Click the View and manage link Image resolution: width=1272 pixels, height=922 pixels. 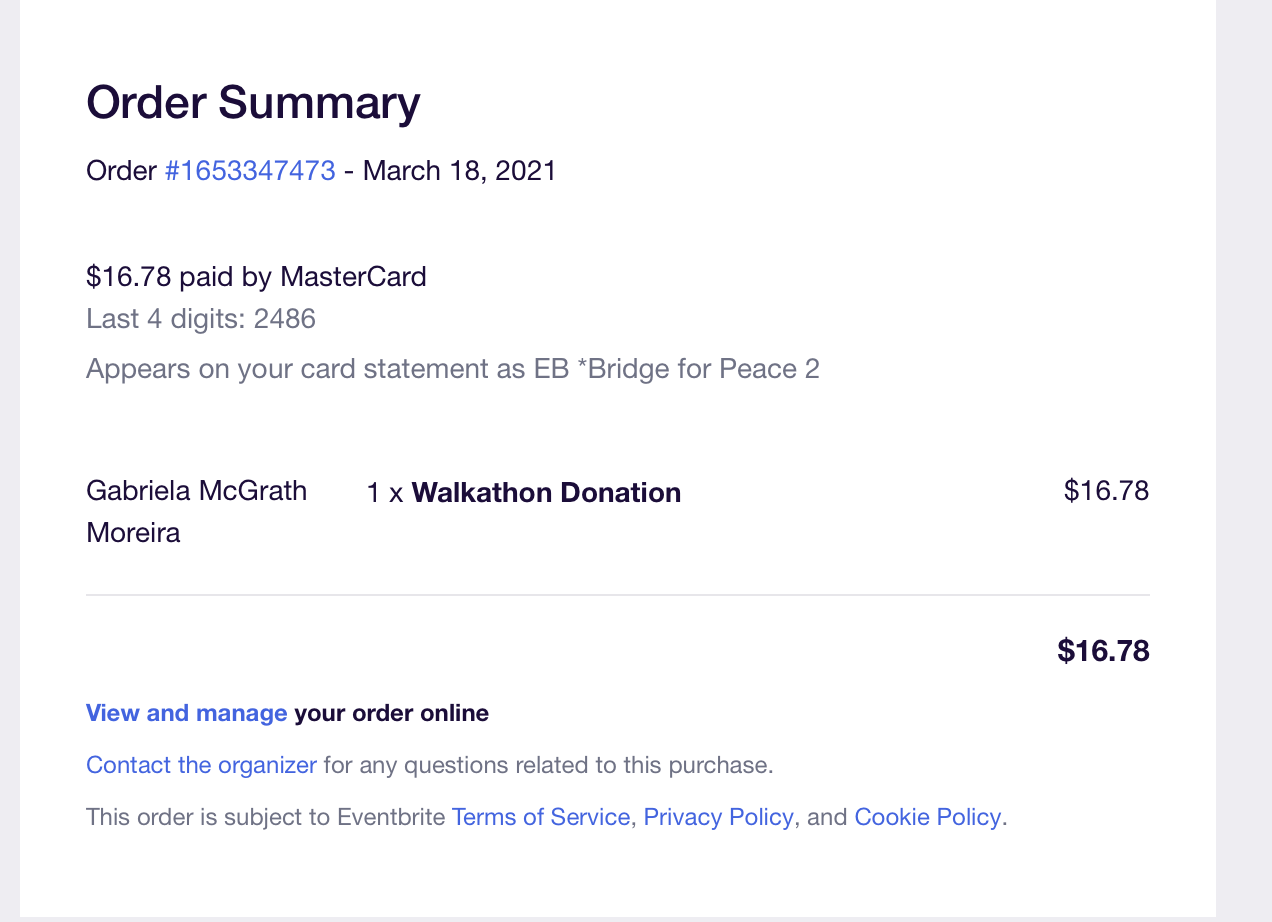(x=186, y=713)
